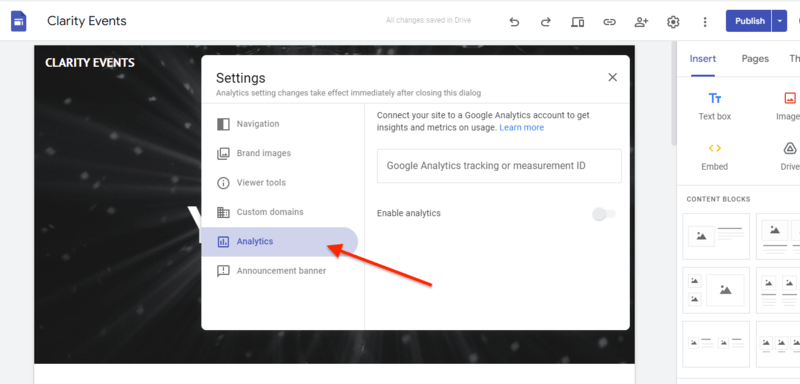Click the Custom domains building icon
This screenshot has width=800, height=384.
click(223, 212)
